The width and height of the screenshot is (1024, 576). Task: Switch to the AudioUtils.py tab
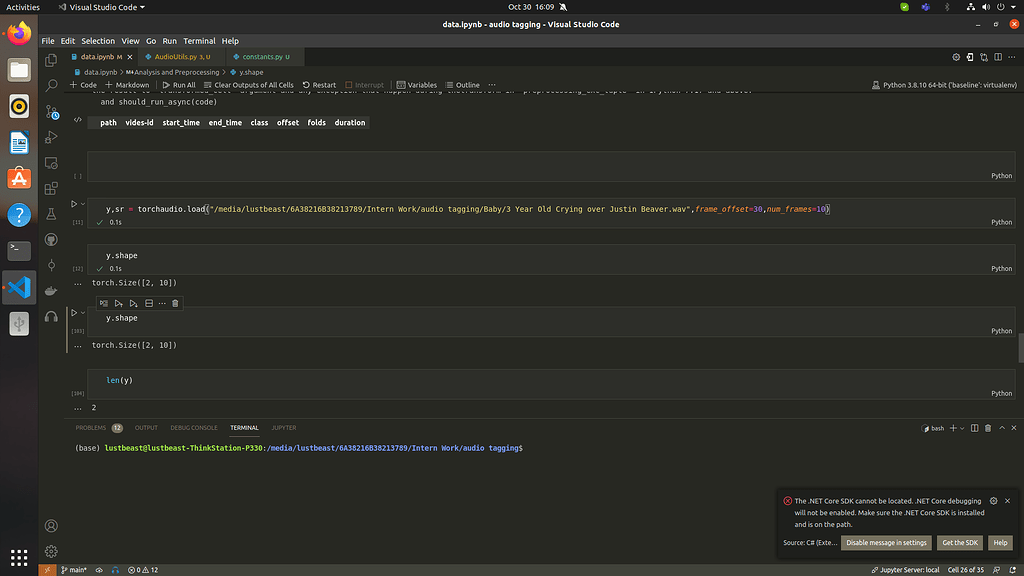tap(175, 57)
